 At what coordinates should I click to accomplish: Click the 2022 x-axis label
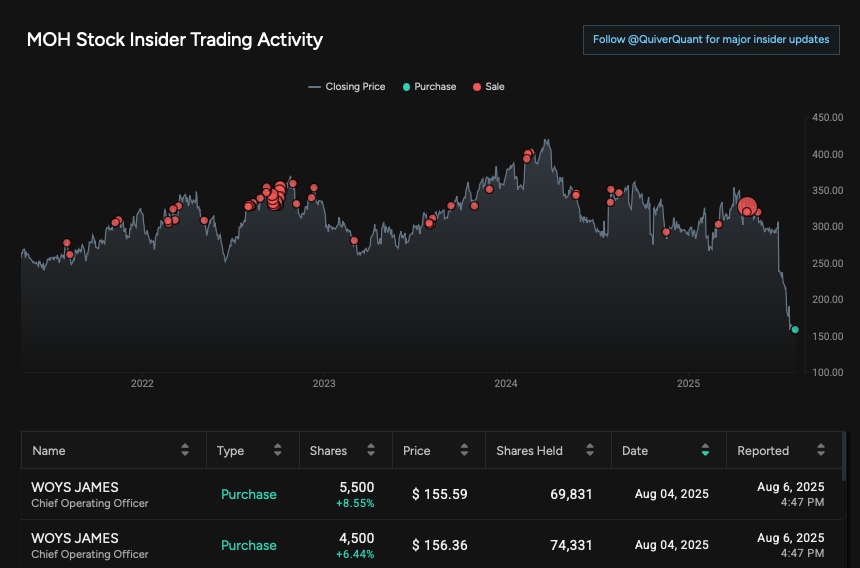pyautogui.click(x=142, y=383)
